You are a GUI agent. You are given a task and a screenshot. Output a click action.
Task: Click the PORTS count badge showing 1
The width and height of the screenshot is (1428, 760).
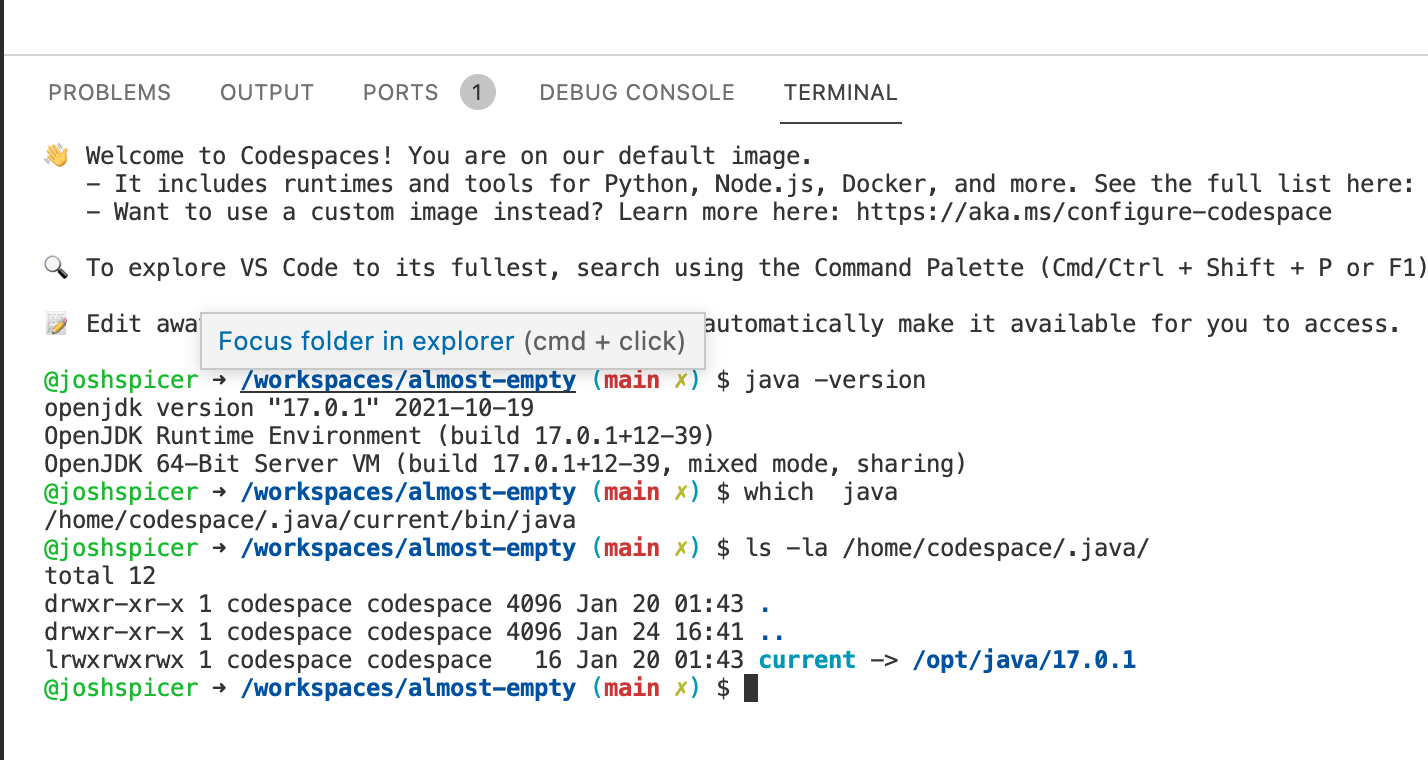[478, 93]
